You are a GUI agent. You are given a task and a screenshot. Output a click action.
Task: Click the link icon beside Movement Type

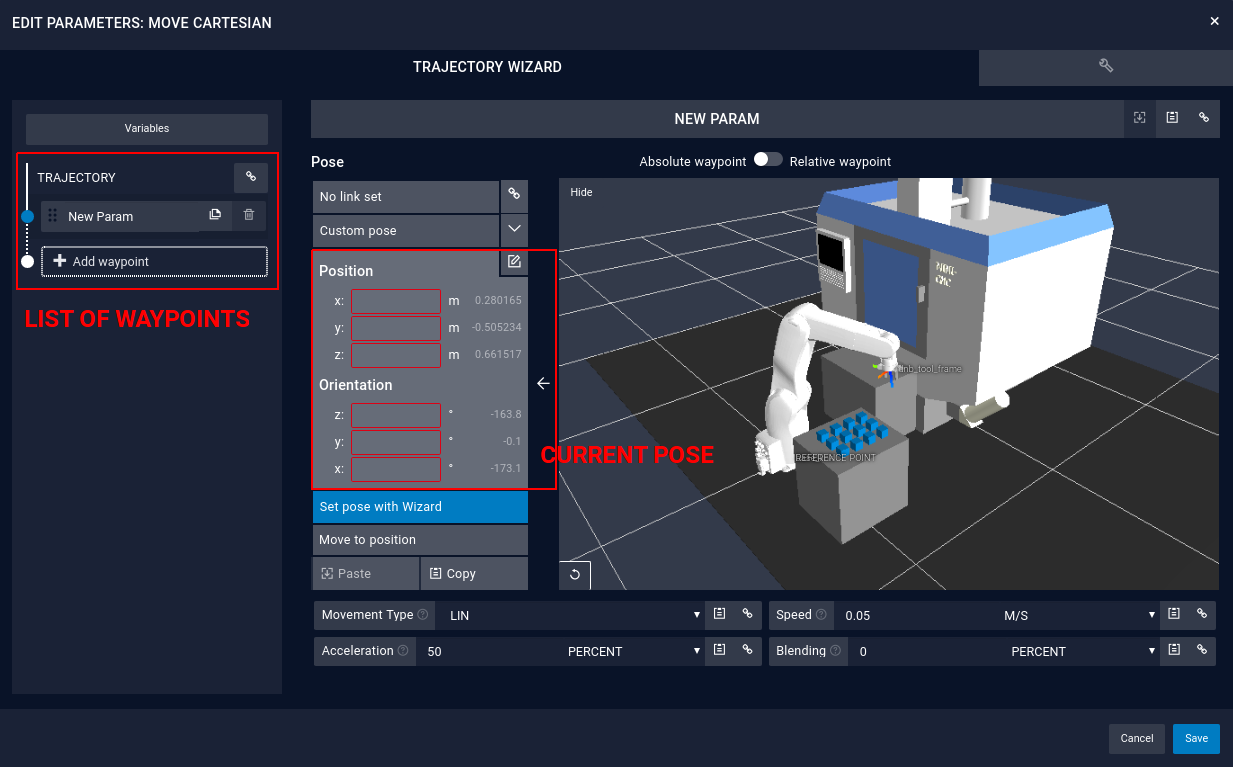click(747, 615)
